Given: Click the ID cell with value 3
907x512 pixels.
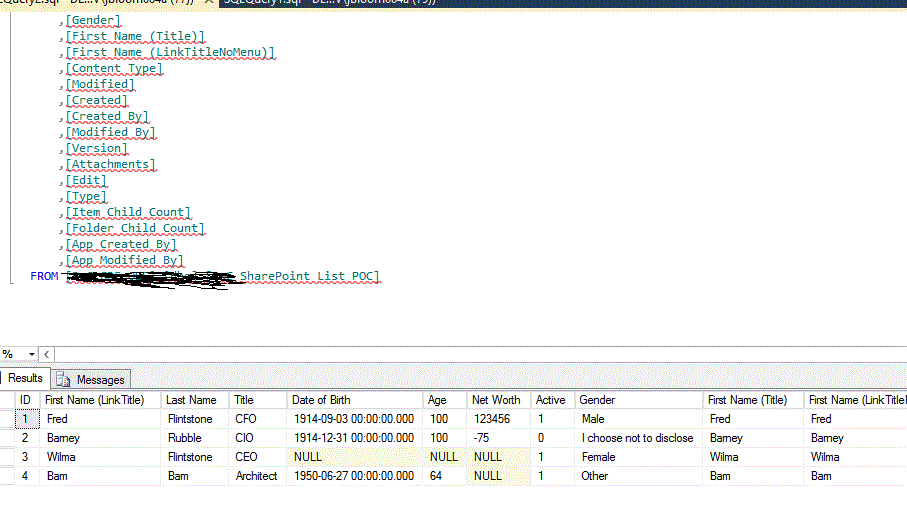Looking at the screenshot, I should 27,457.
